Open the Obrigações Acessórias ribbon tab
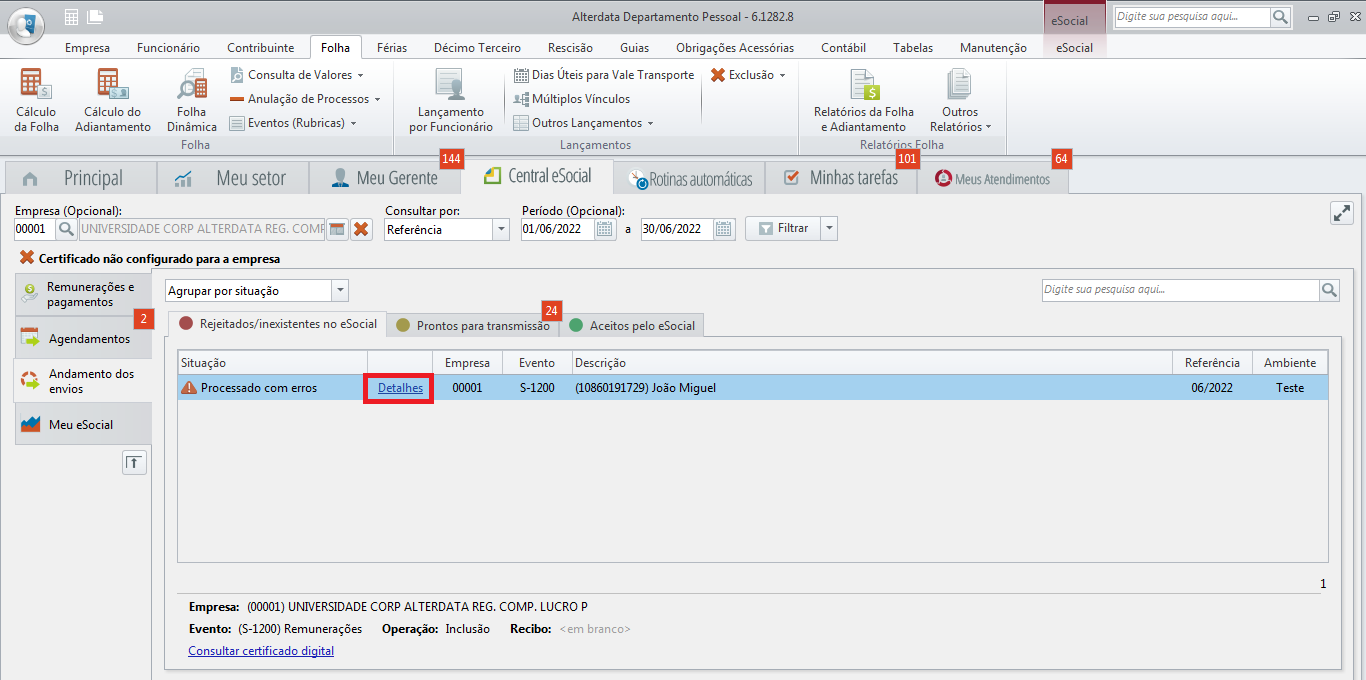1366x680 pixels. [735, 48]
